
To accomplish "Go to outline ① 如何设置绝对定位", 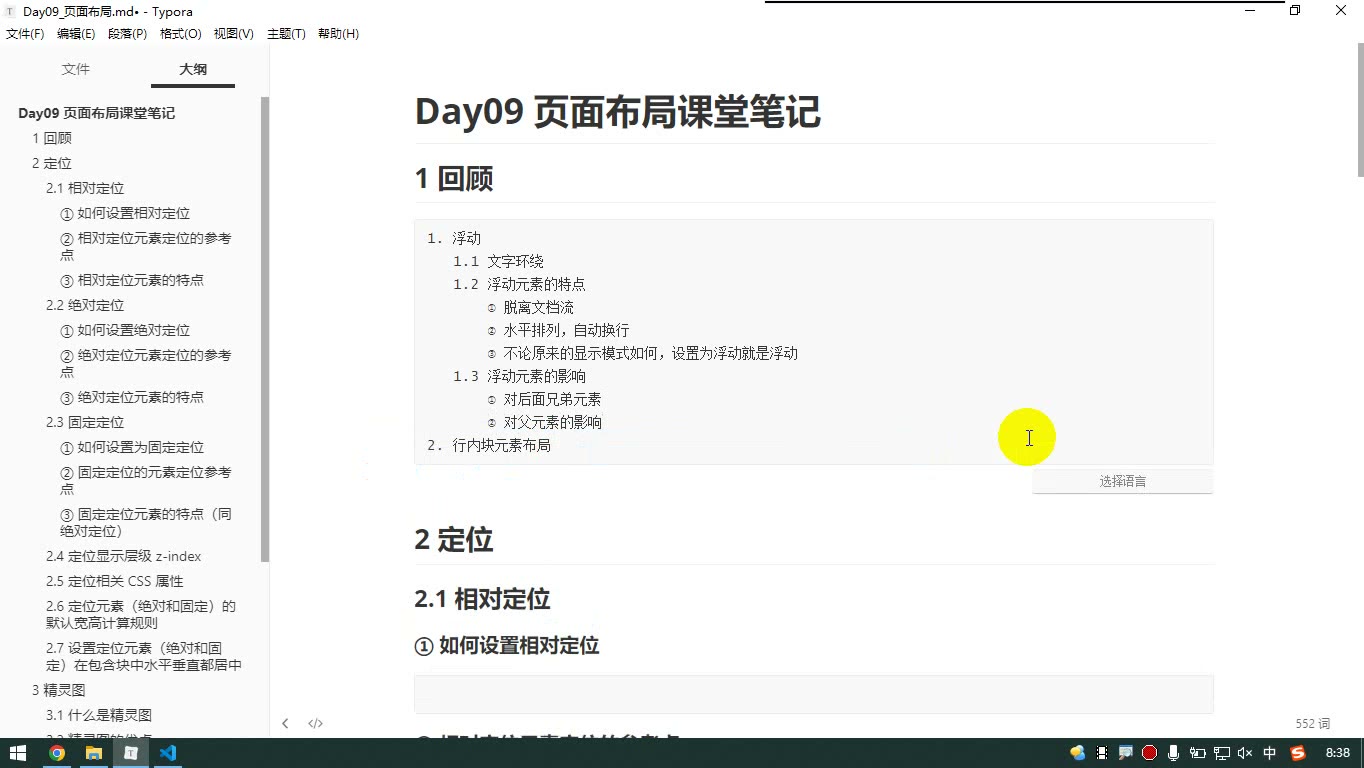I will click(125, 330).
